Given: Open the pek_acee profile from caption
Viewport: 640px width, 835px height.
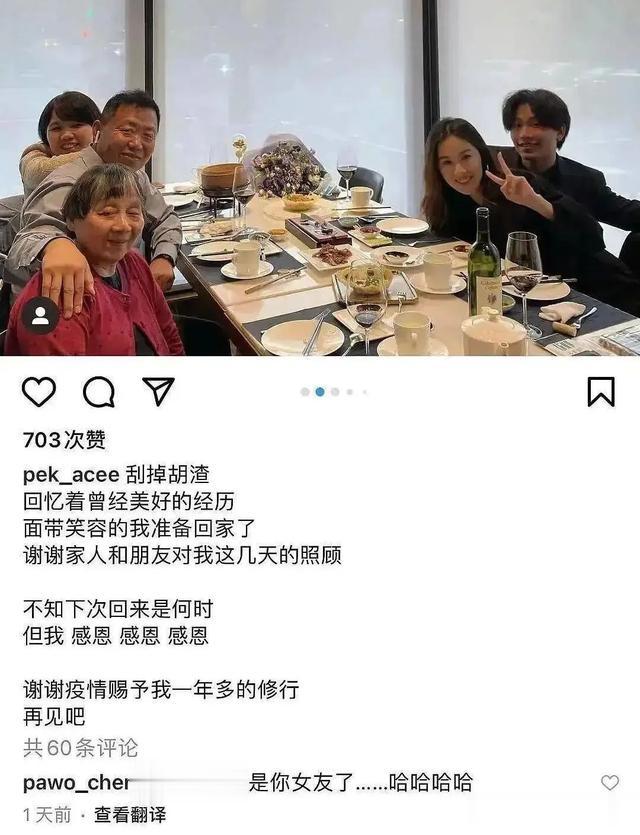Looking at the screenshot, I should pyautogui.click(x=71, y=475).
